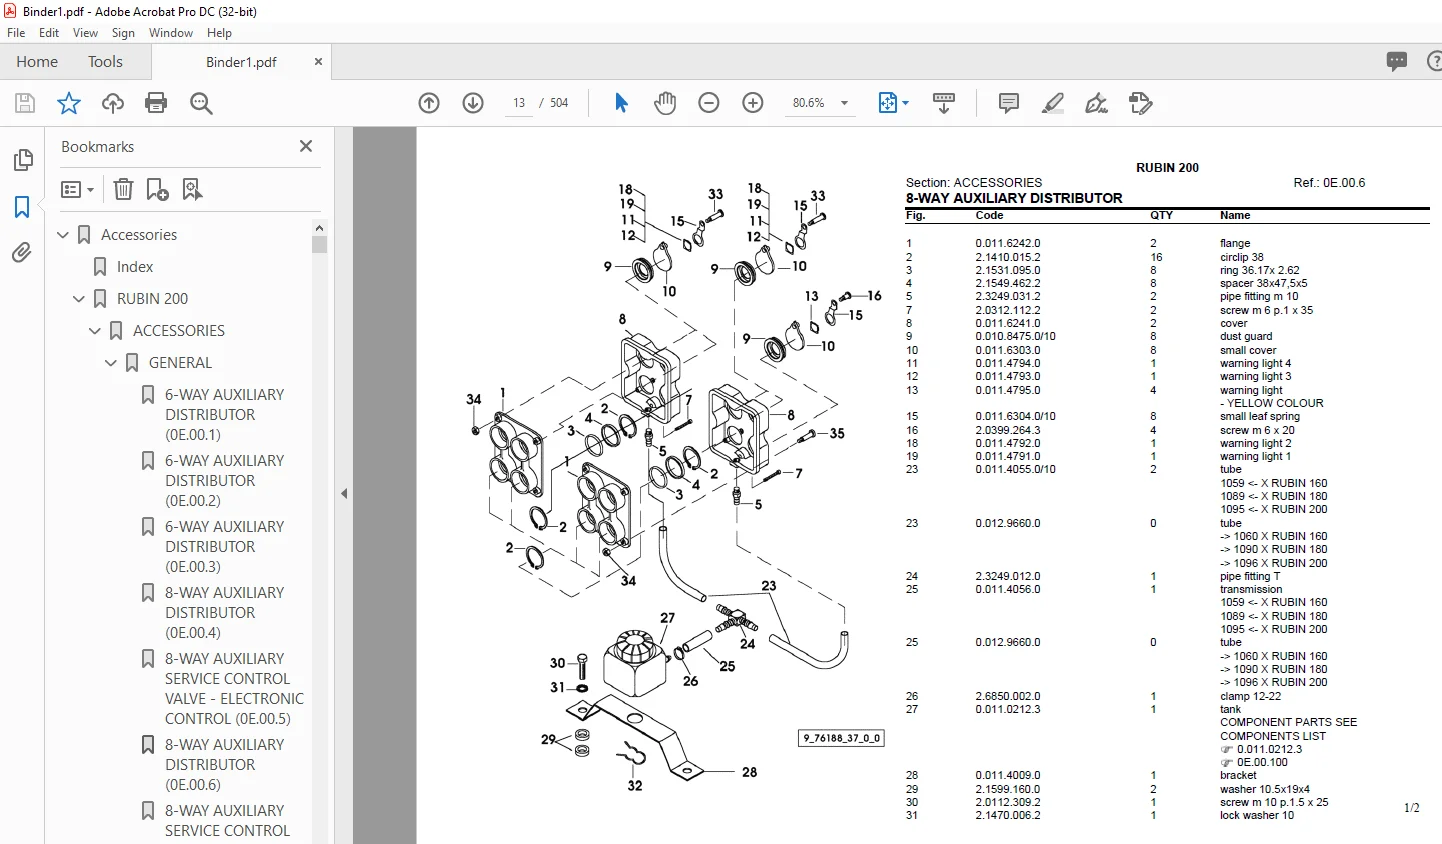Open bookmark 8-WAY AUXILIARY DISTRIBUTOR (0E.00.4)
This screenshot has height=844, width=1442.
click(x=224, y=613)
